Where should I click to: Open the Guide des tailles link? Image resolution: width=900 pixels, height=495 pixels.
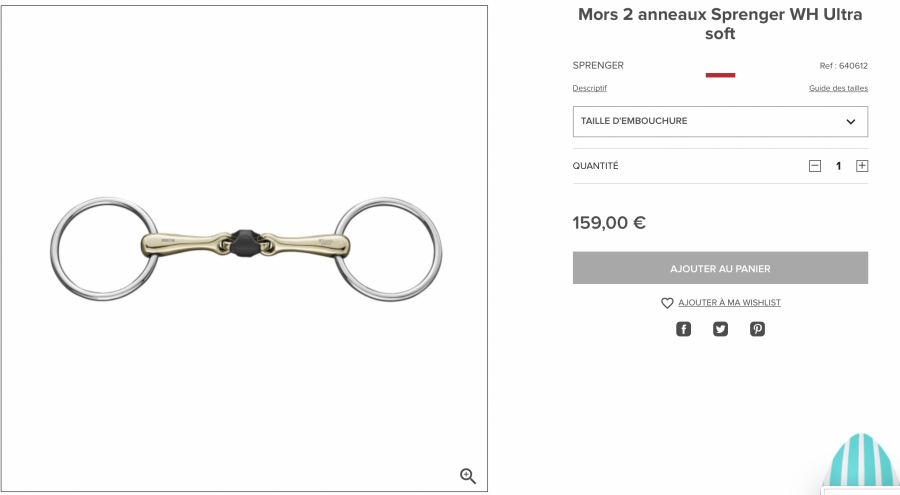(838, 88)
